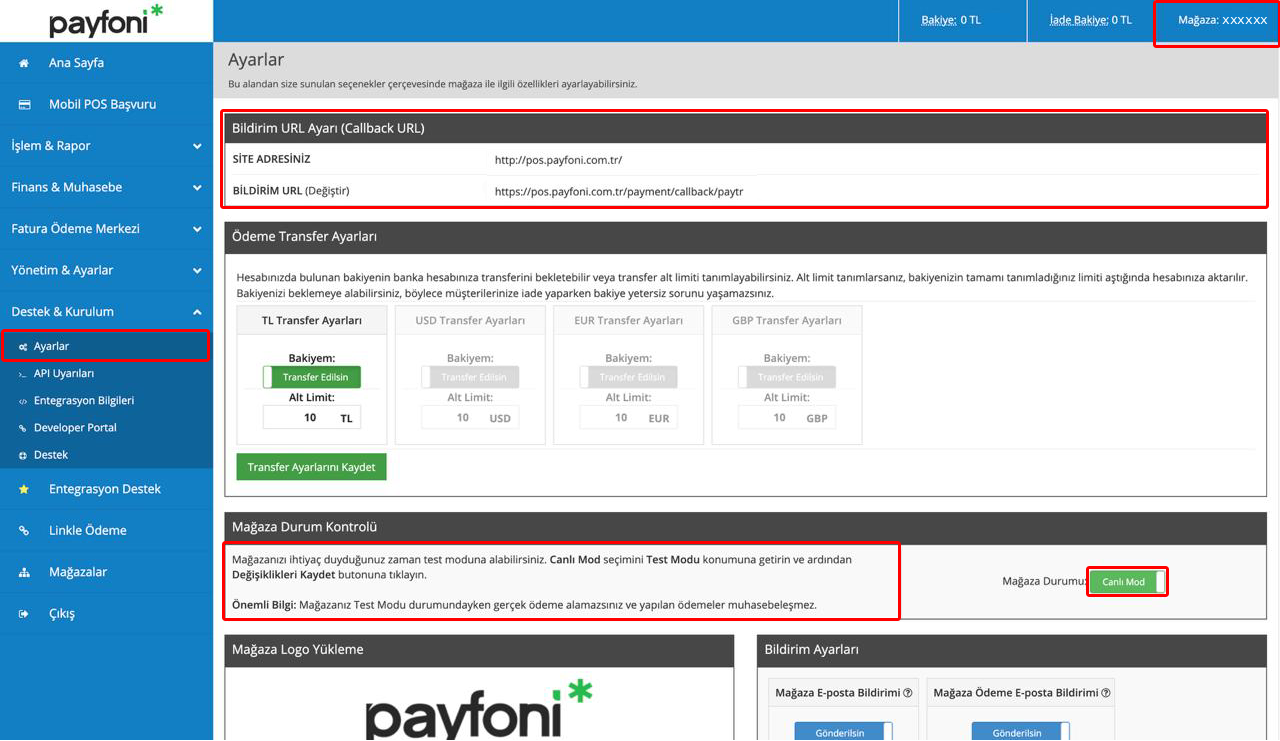
Task: Click the help icon next to Mağaza Ödeme E-posta Bildirimi
Action: coord(1107,692)
